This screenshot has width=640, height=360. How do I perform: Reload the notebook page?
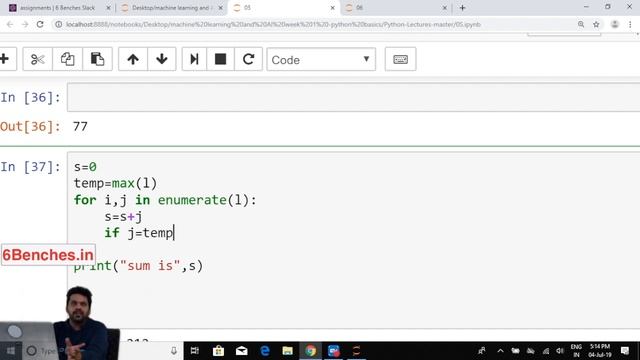click(40, 24)
